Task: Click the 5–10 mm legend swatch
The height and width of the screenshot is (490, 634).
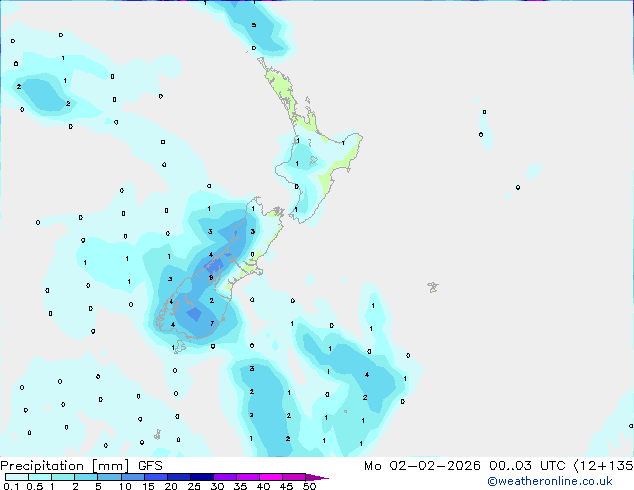Action: [109, 477]
